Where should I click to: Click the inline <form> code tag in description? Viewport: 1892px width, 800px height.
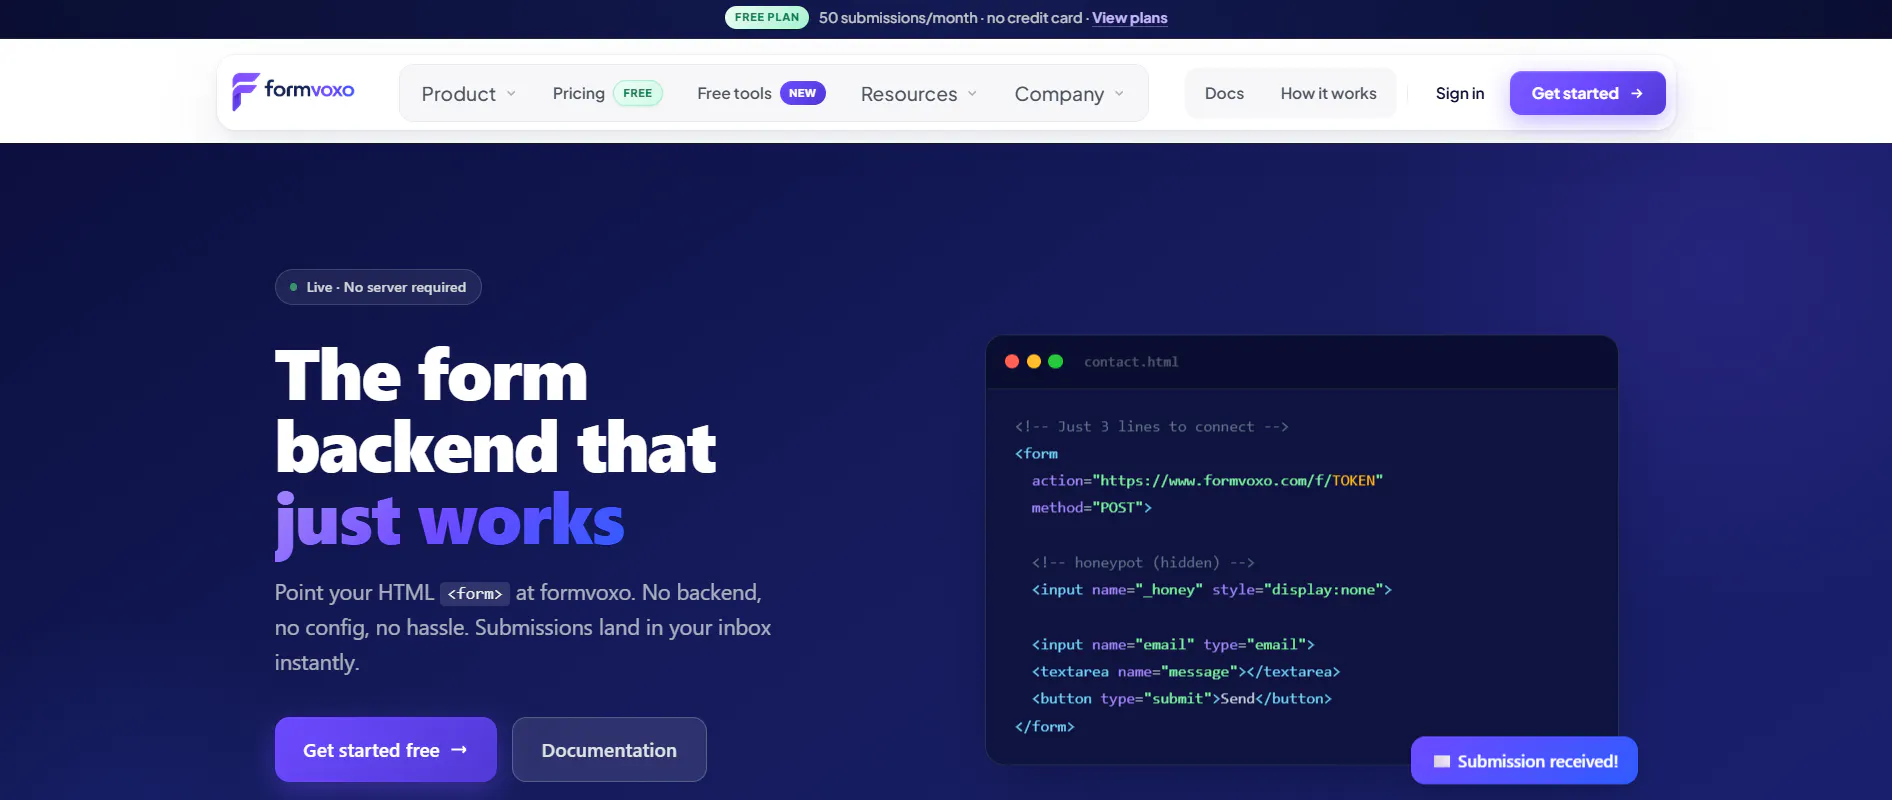click(475, 594)
